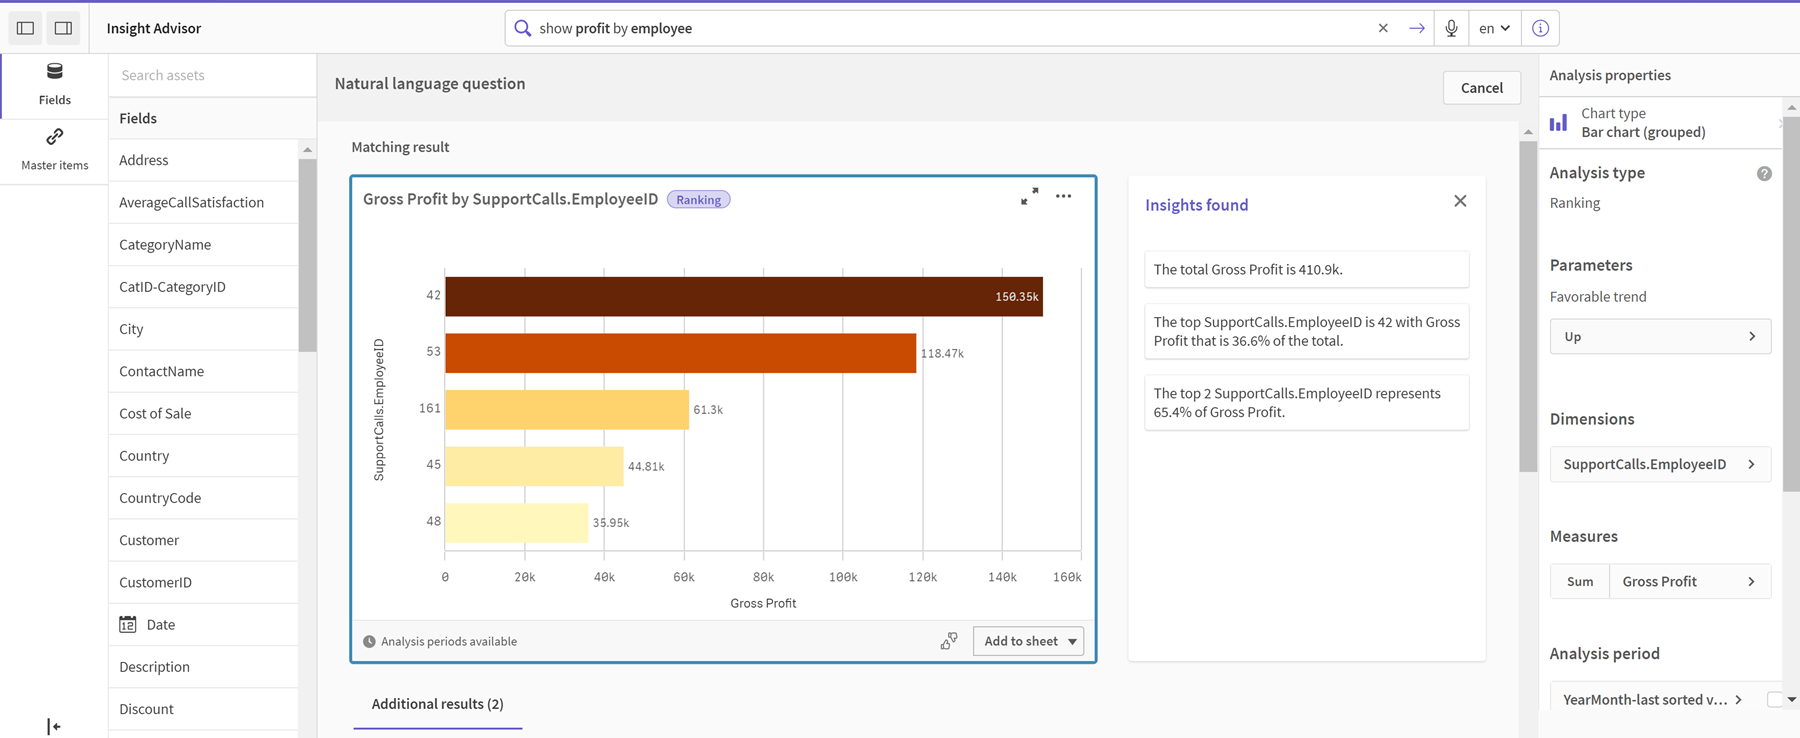Select the dark brown bar for employee 42
The width and height of the screenshot is (1800, 738).
[744, 296]
